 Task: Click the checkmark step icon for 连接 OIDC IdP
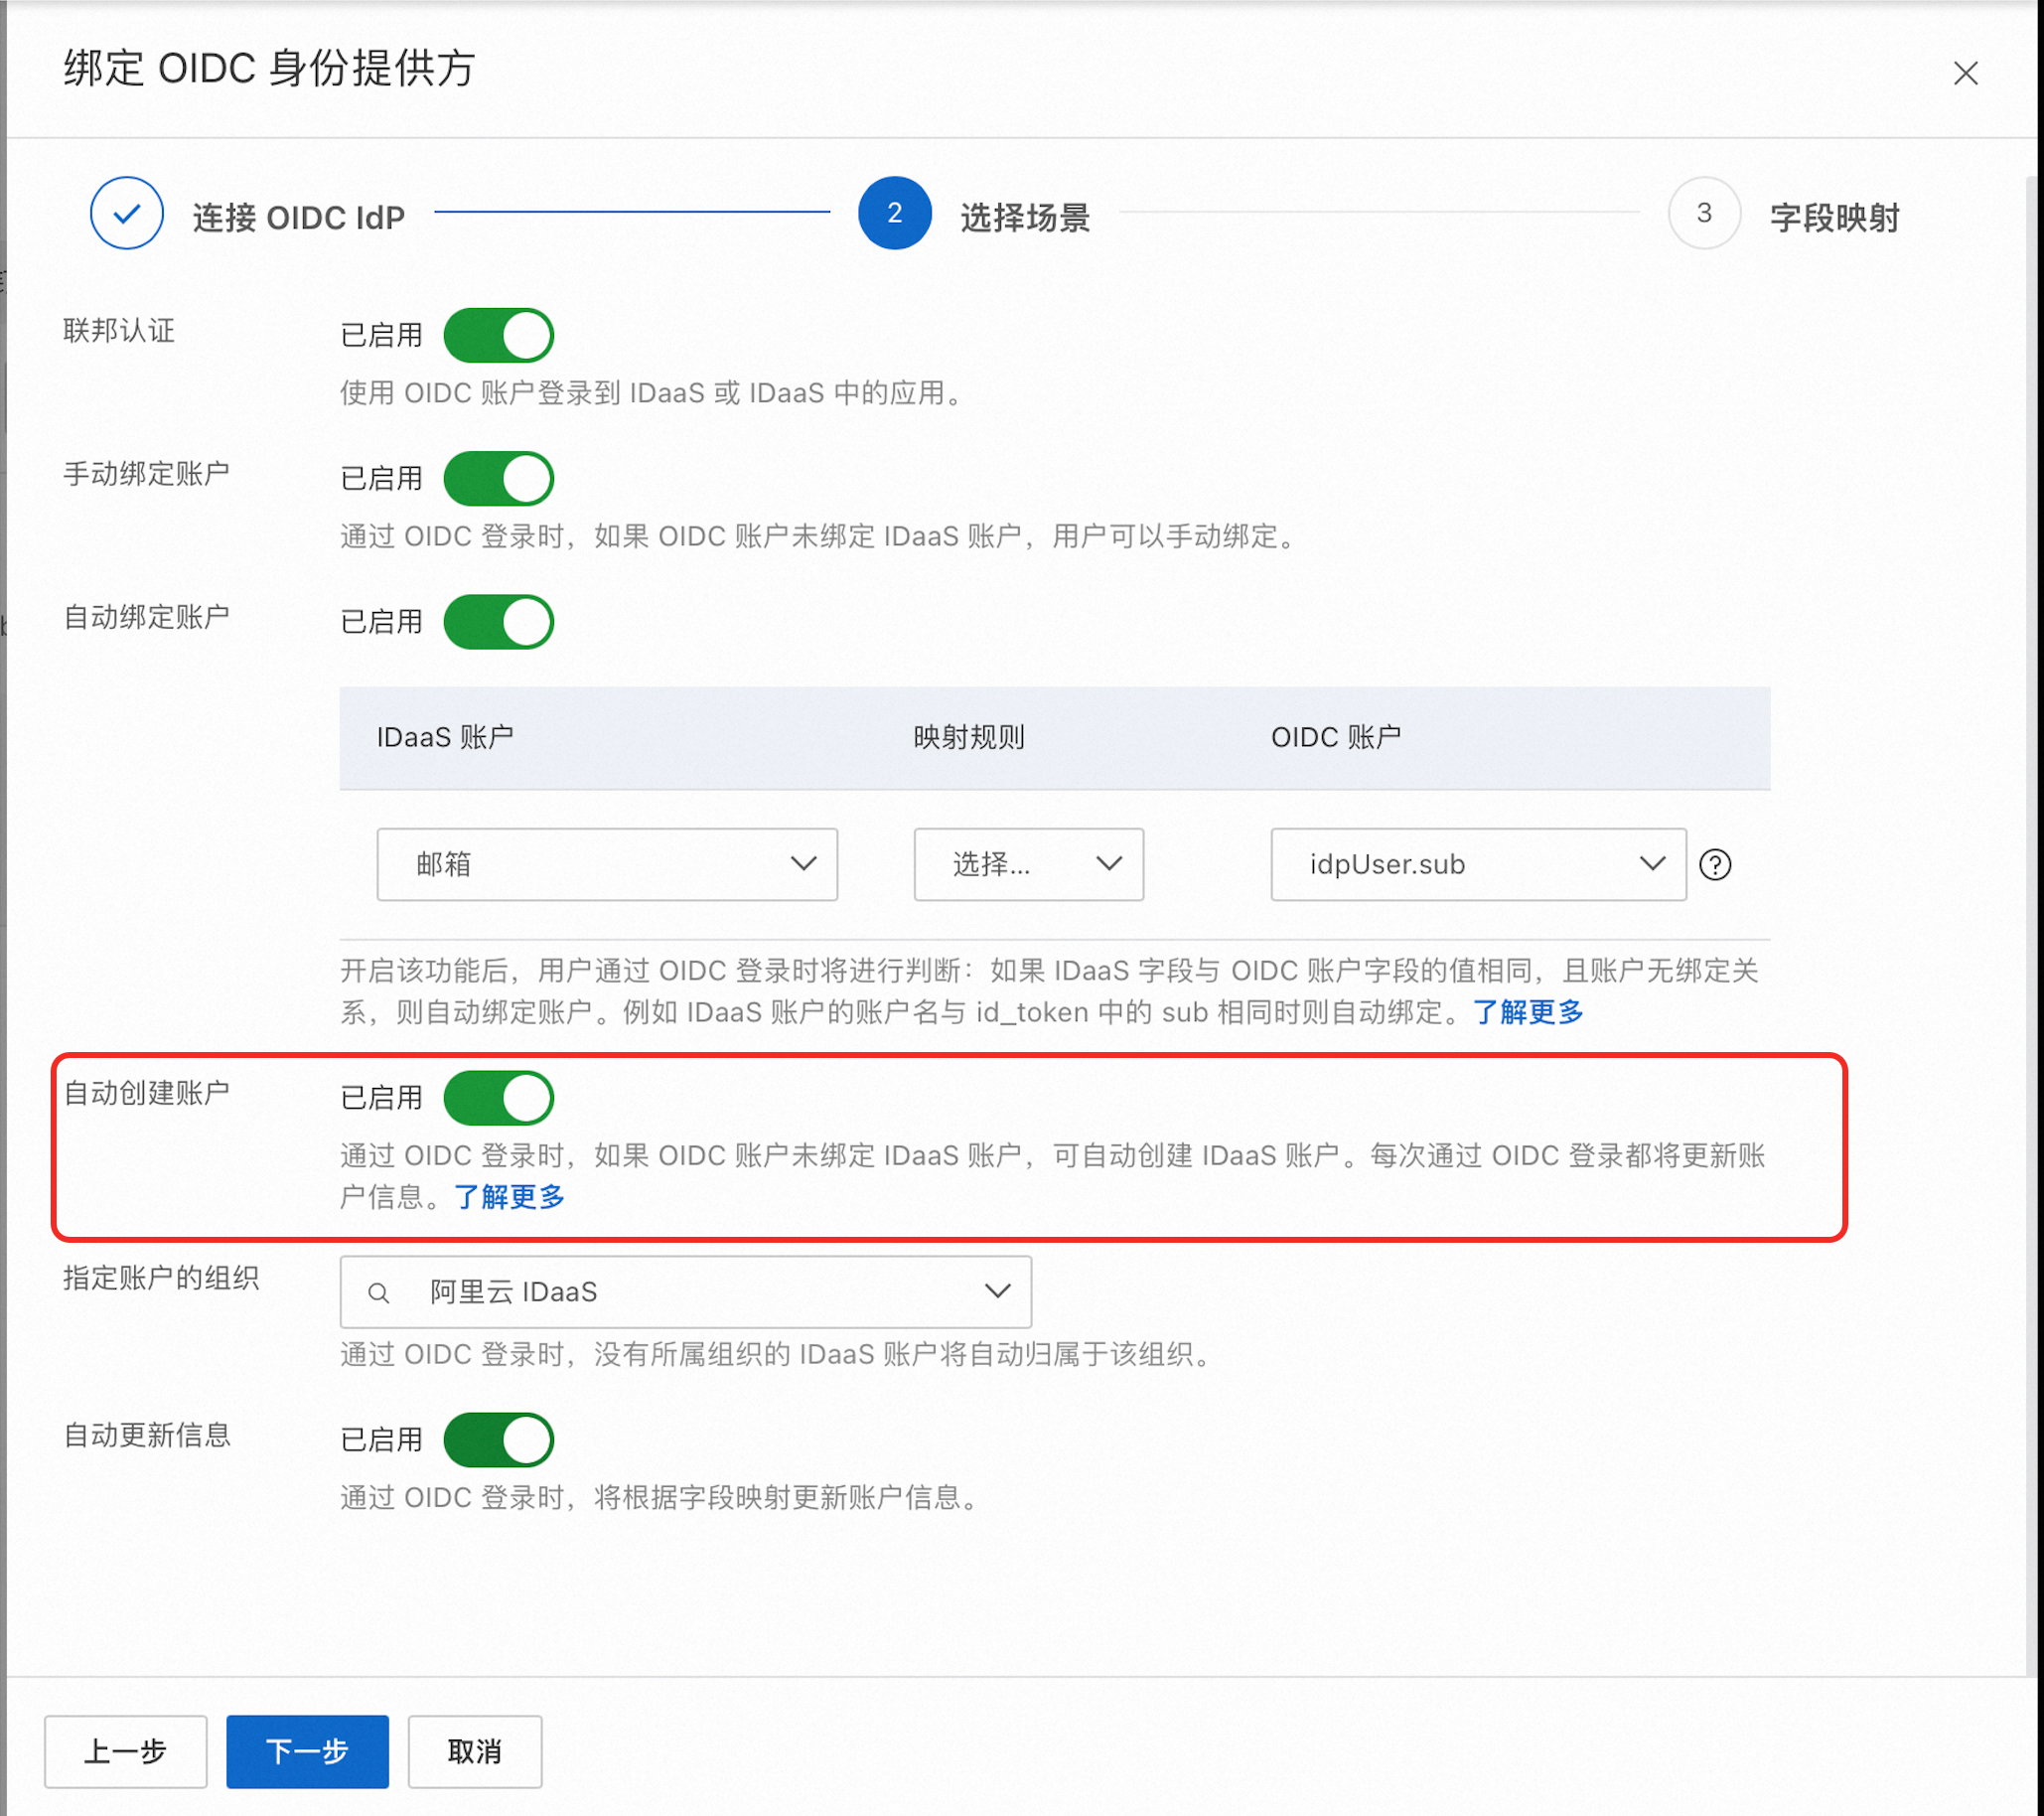127,213
